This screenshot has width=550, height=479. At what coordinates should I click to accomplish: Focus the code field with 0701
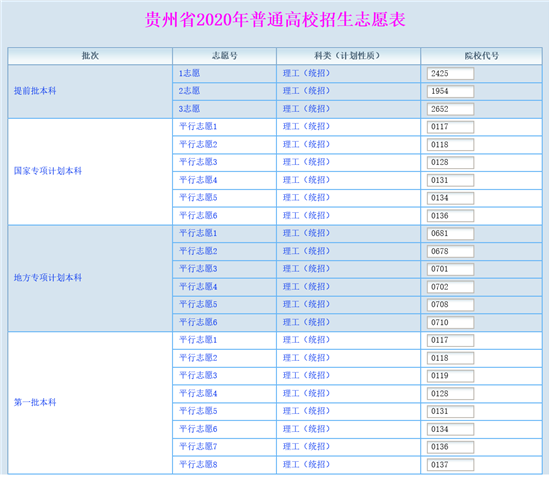point(450,269)
